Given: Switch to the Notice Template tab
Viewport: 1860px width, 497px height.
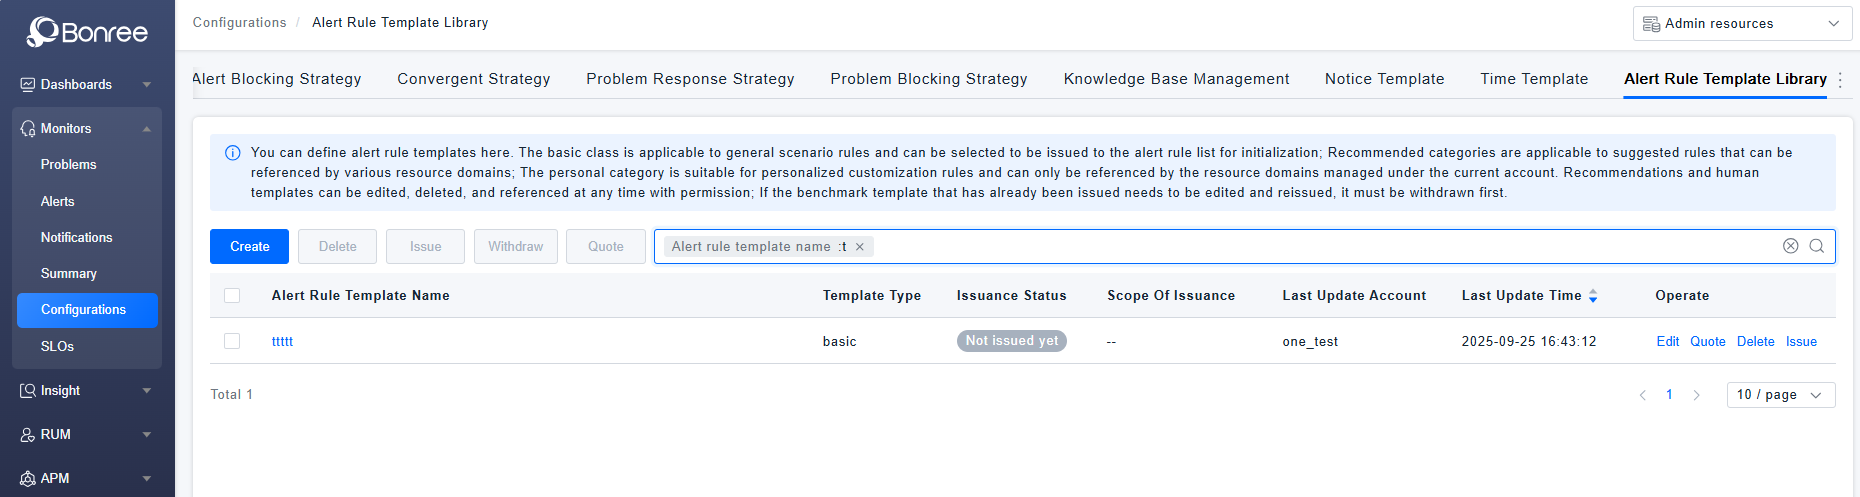Looking at the screenshot, I should click(1384, 79).
